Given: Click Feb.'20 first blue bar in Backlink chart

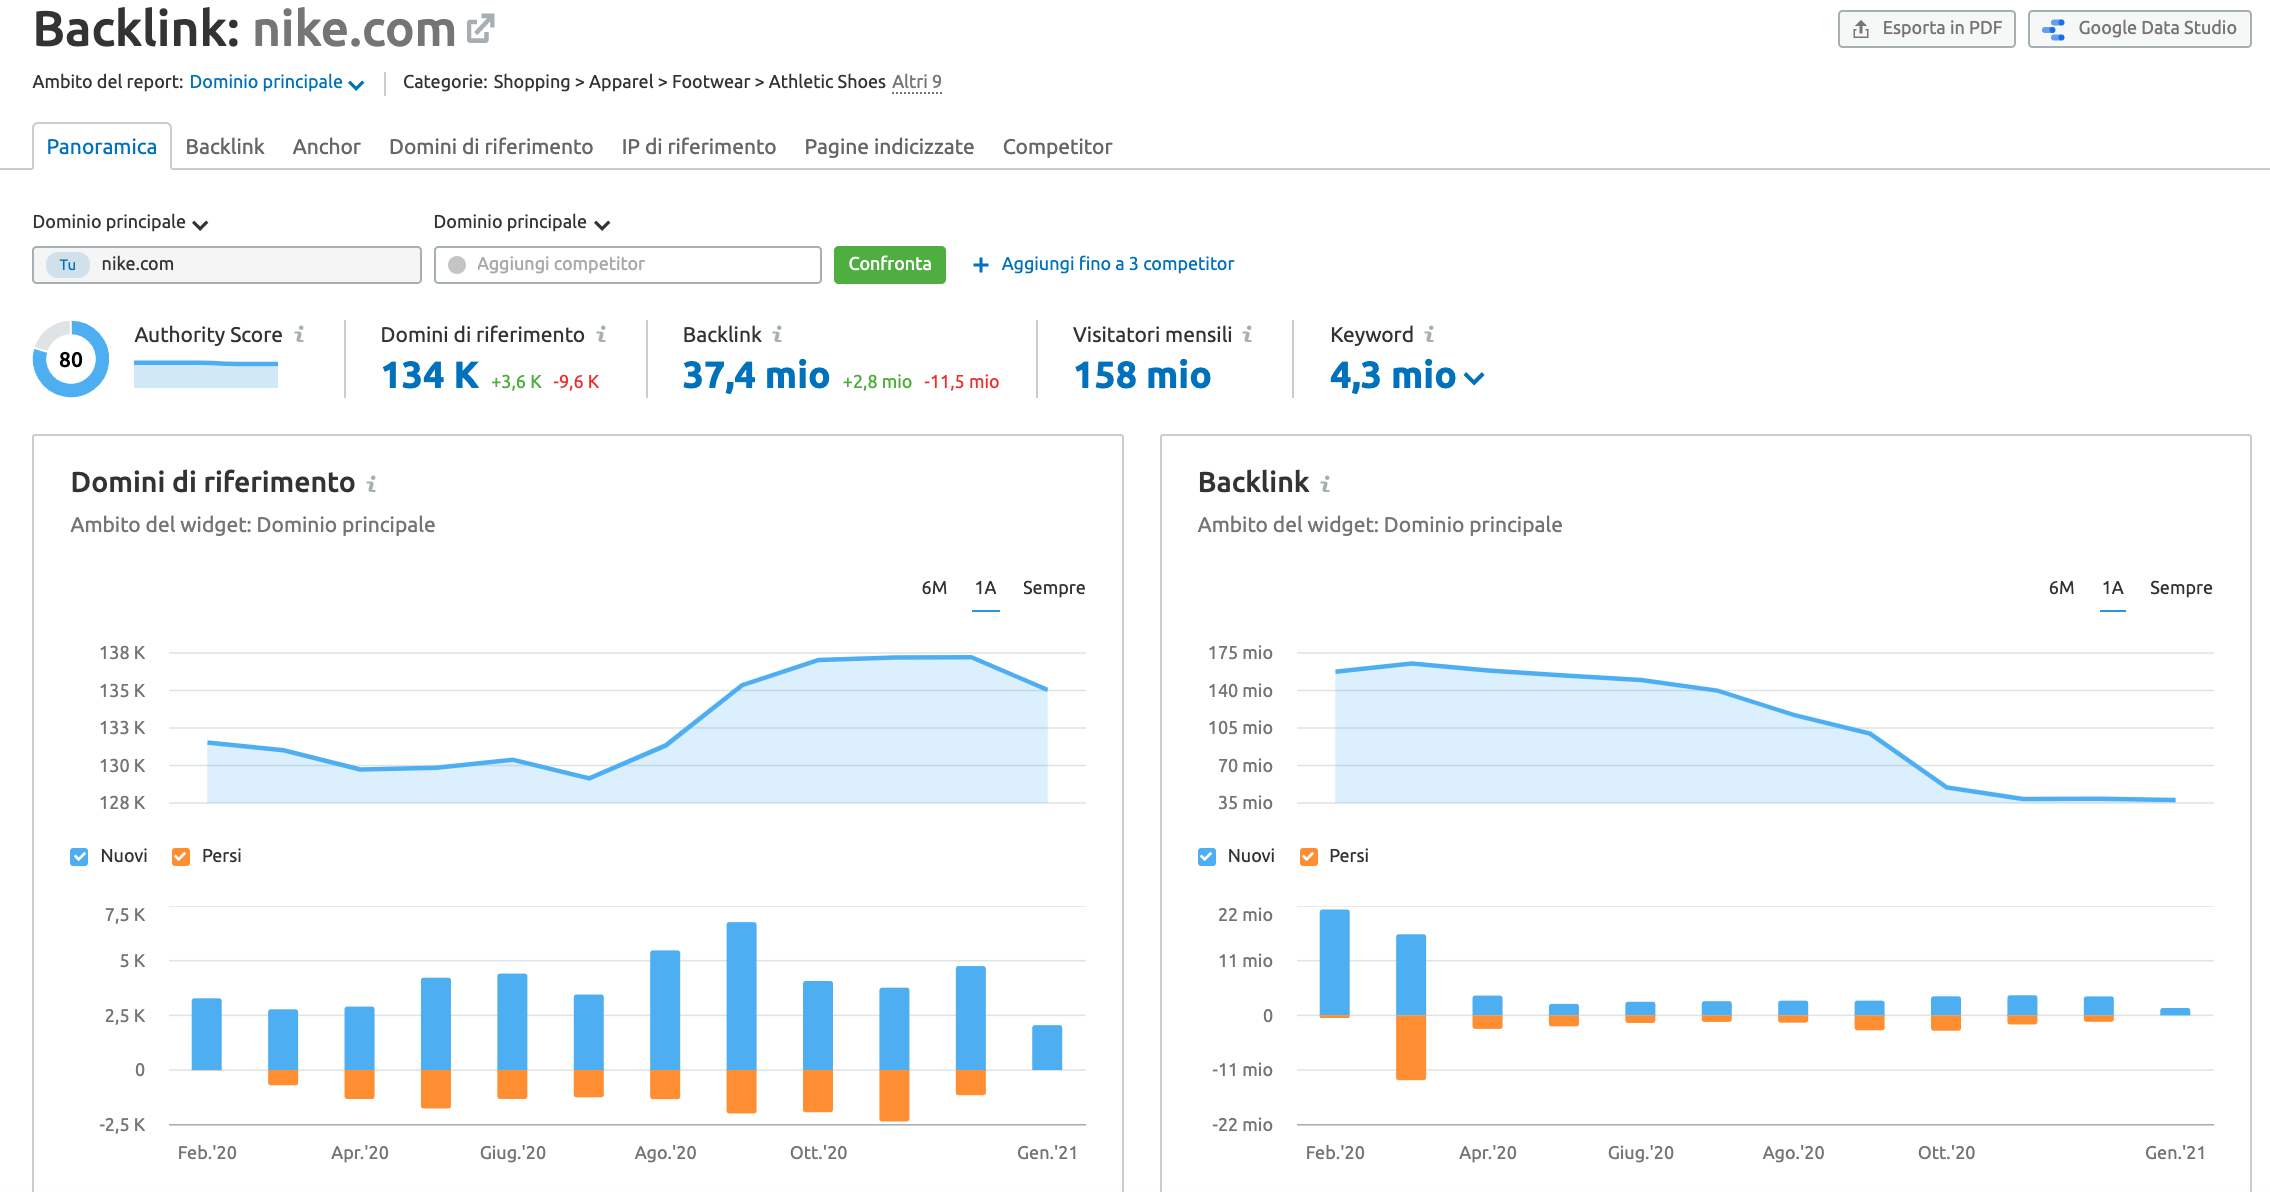Looking at the screenshot, I should 1334,963.
